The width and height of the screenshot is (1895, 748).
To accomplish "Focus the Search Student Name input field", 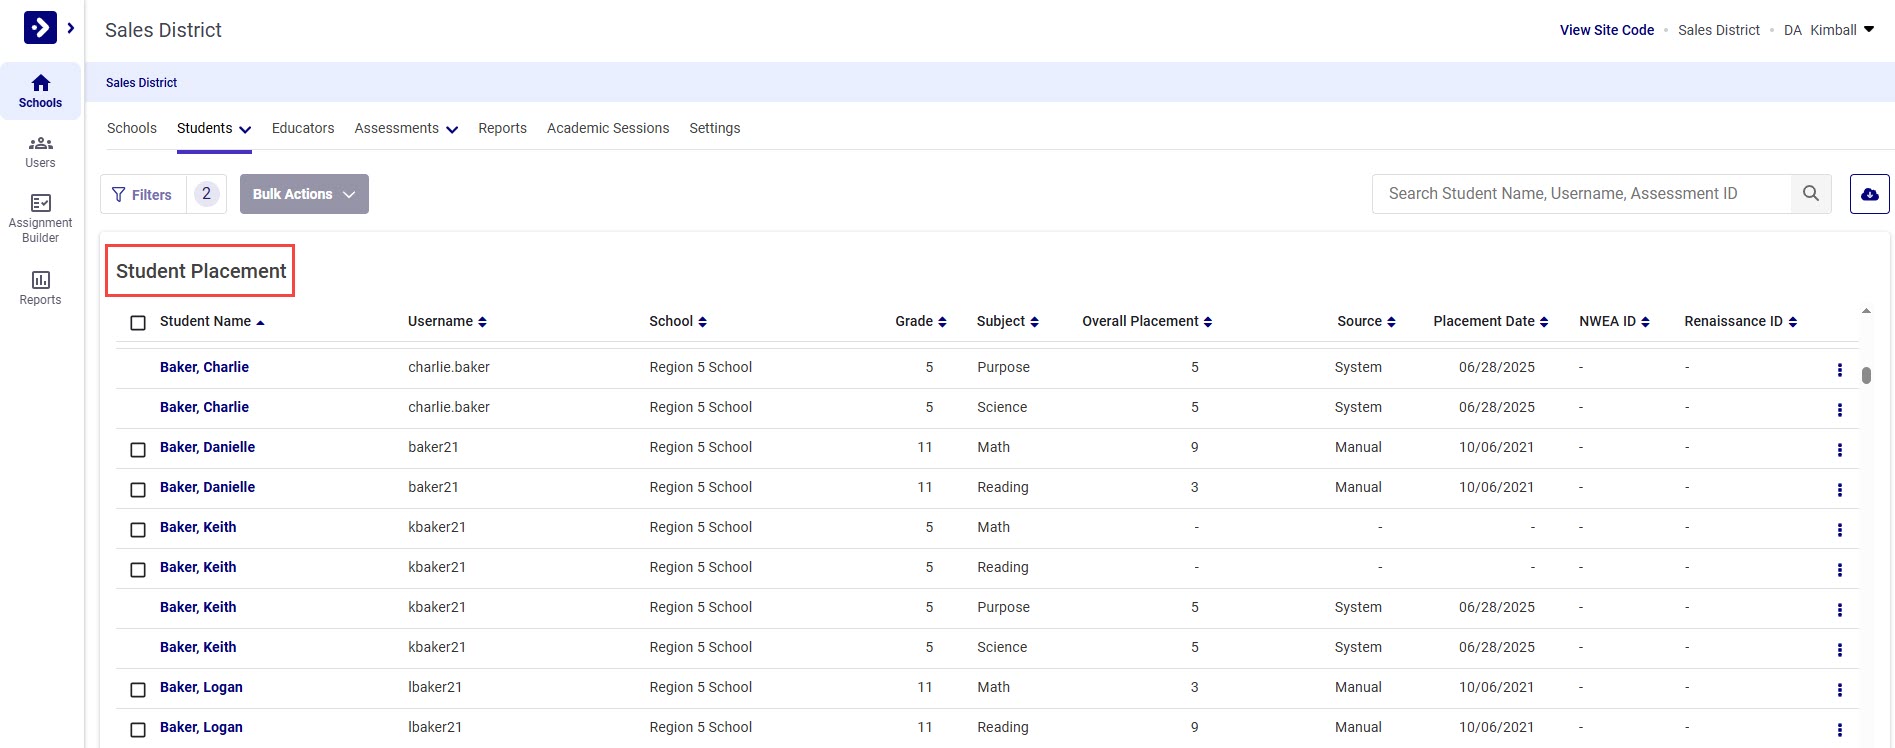I will point(1580,194).
